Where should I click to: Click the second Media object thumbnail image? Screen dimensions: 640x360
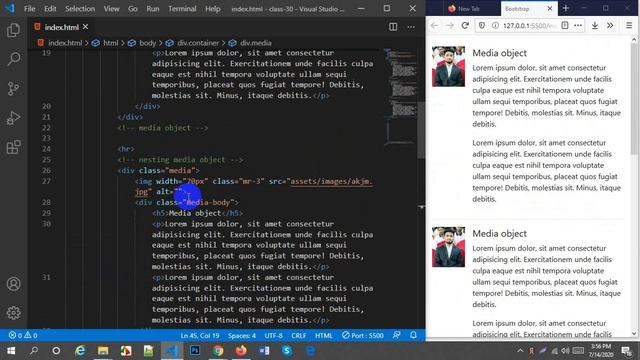click(x=448, y=247)
